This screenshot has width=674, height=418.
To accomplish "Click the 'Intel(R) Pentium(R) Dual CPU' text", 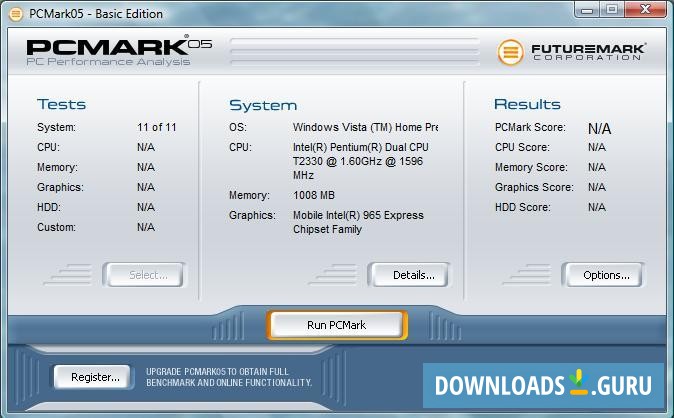I will [x=361, y=147].
